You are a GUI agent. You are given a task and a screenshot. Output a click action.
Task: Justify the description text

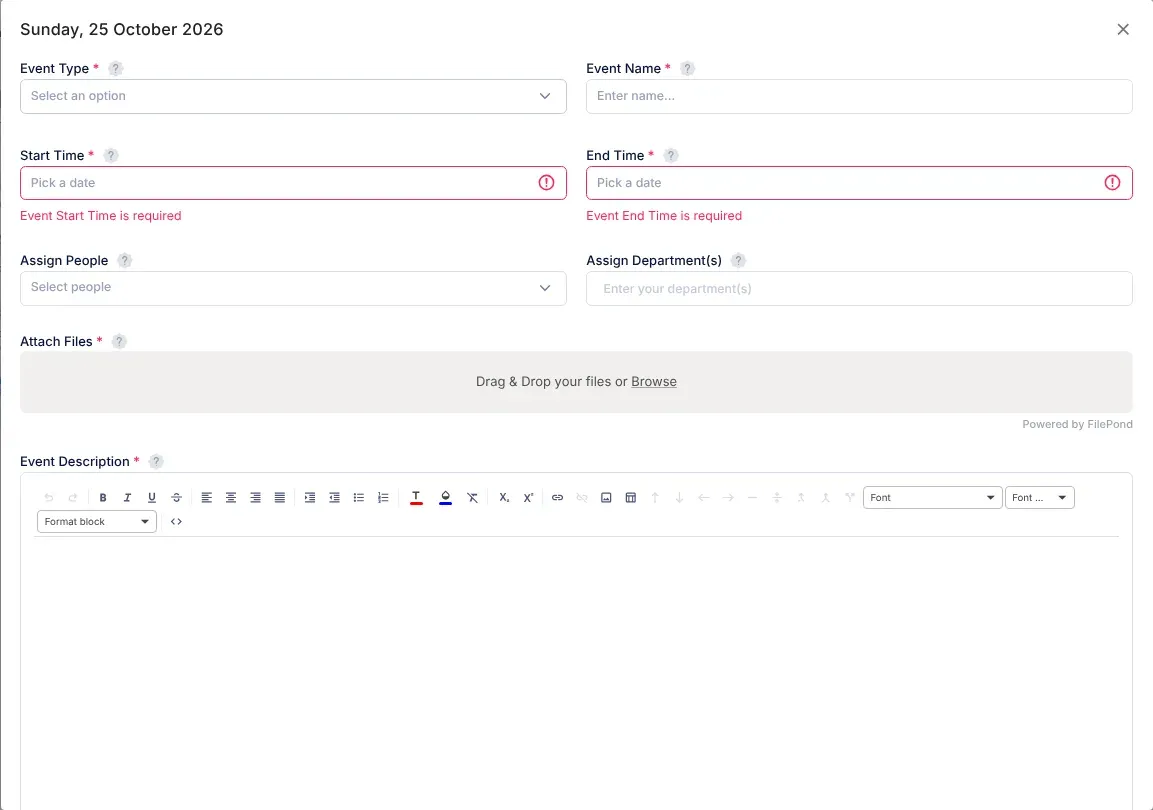(x=279, y=498)
